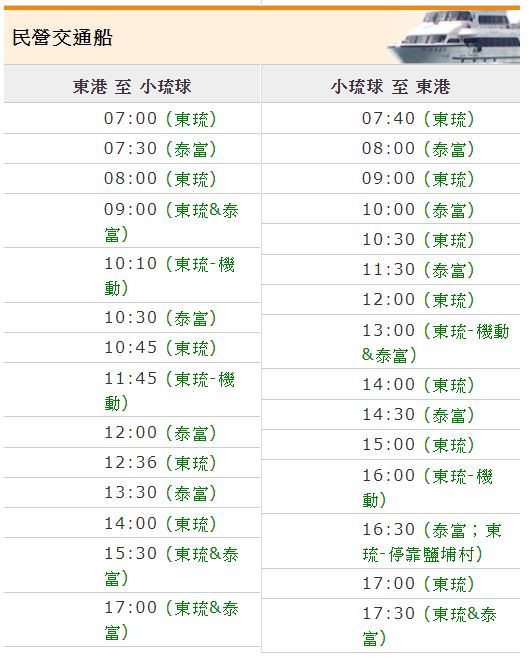
Task: Click the ferry boat image in header
Action: [x=454, y=37]
